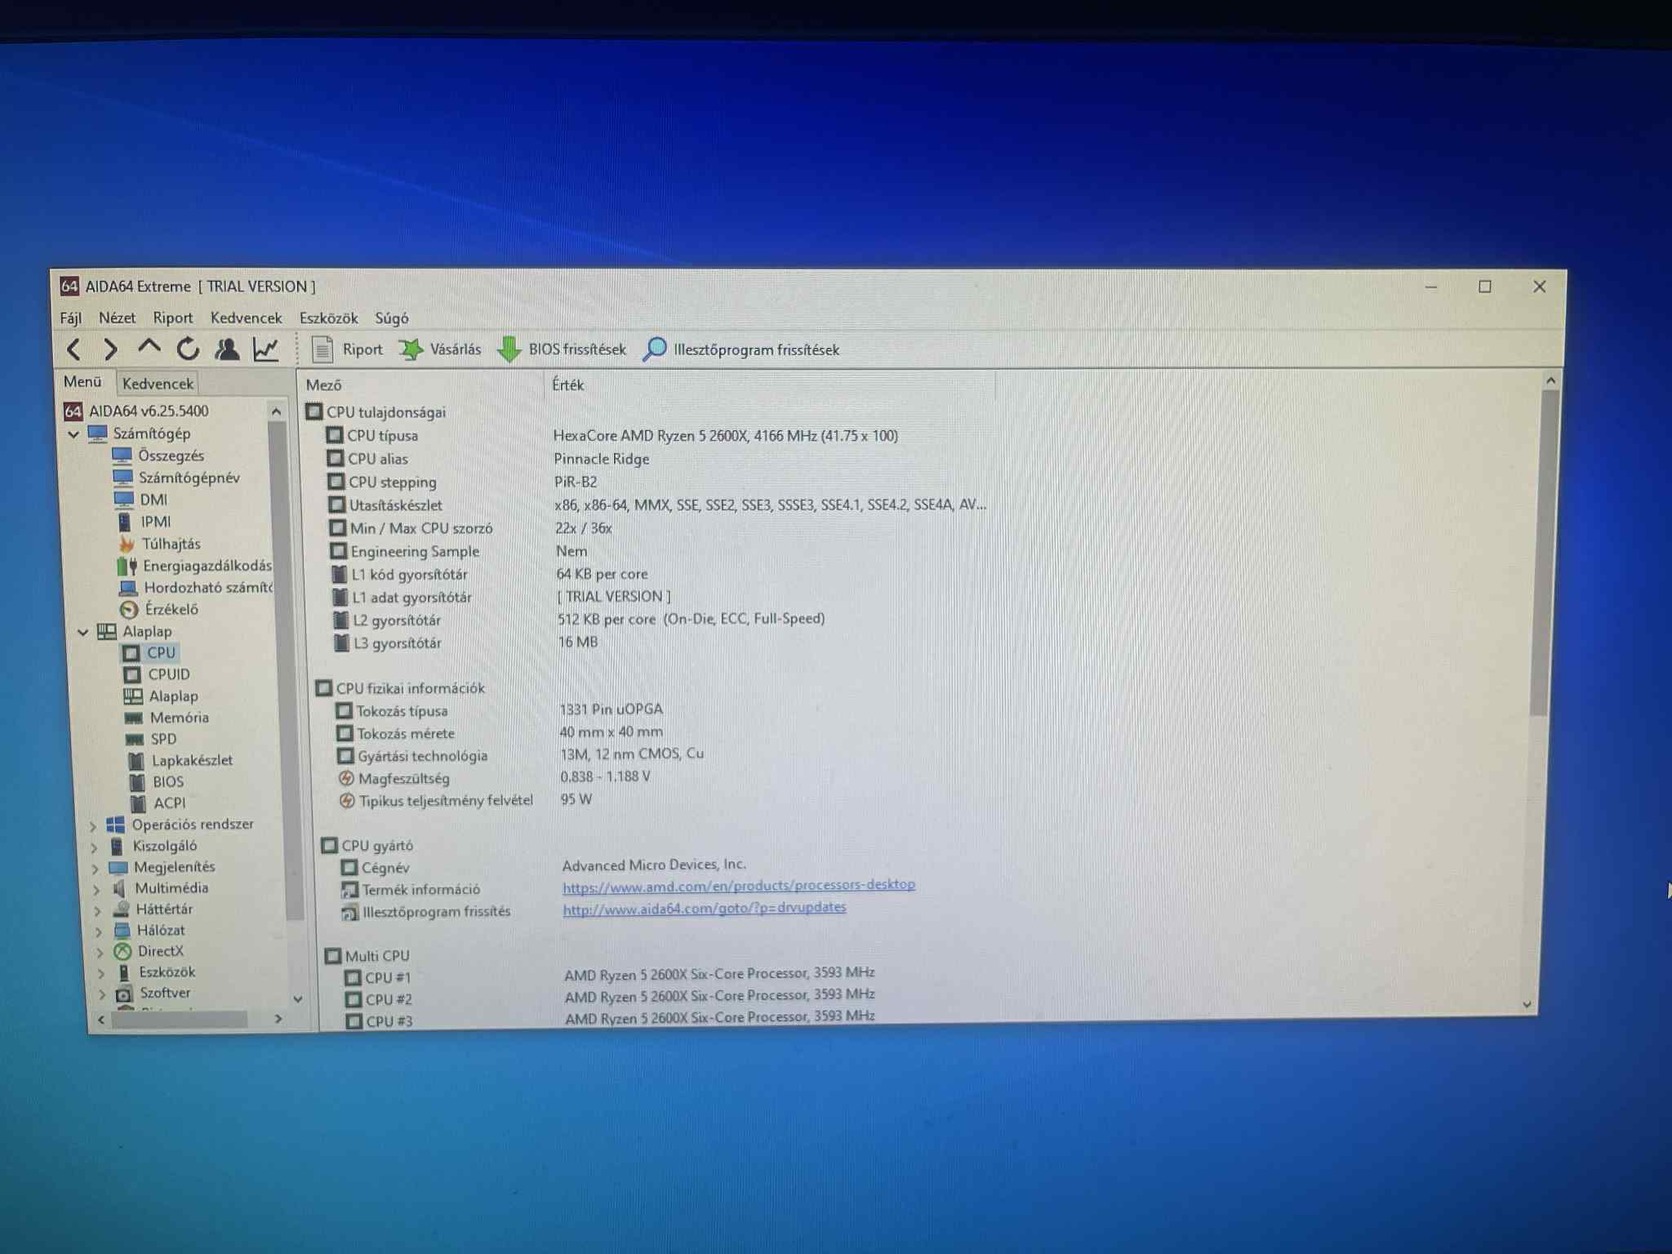The height and width of the screenshot is (1254, 1672).
Task: Select Energiagazdálkodás in the tree
Action: pyautogui.click(x=195, y=566)
